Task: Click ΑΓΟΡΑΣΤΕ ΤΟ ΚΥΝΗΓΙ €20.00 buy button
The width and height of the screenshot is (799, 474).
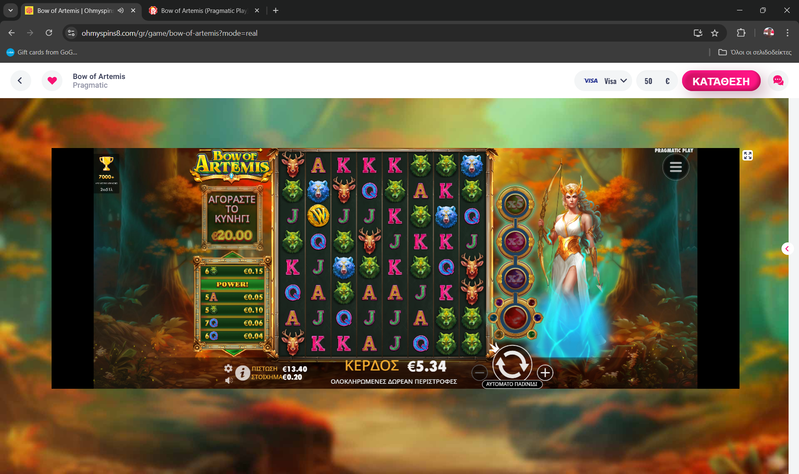Action: [232, 218]
